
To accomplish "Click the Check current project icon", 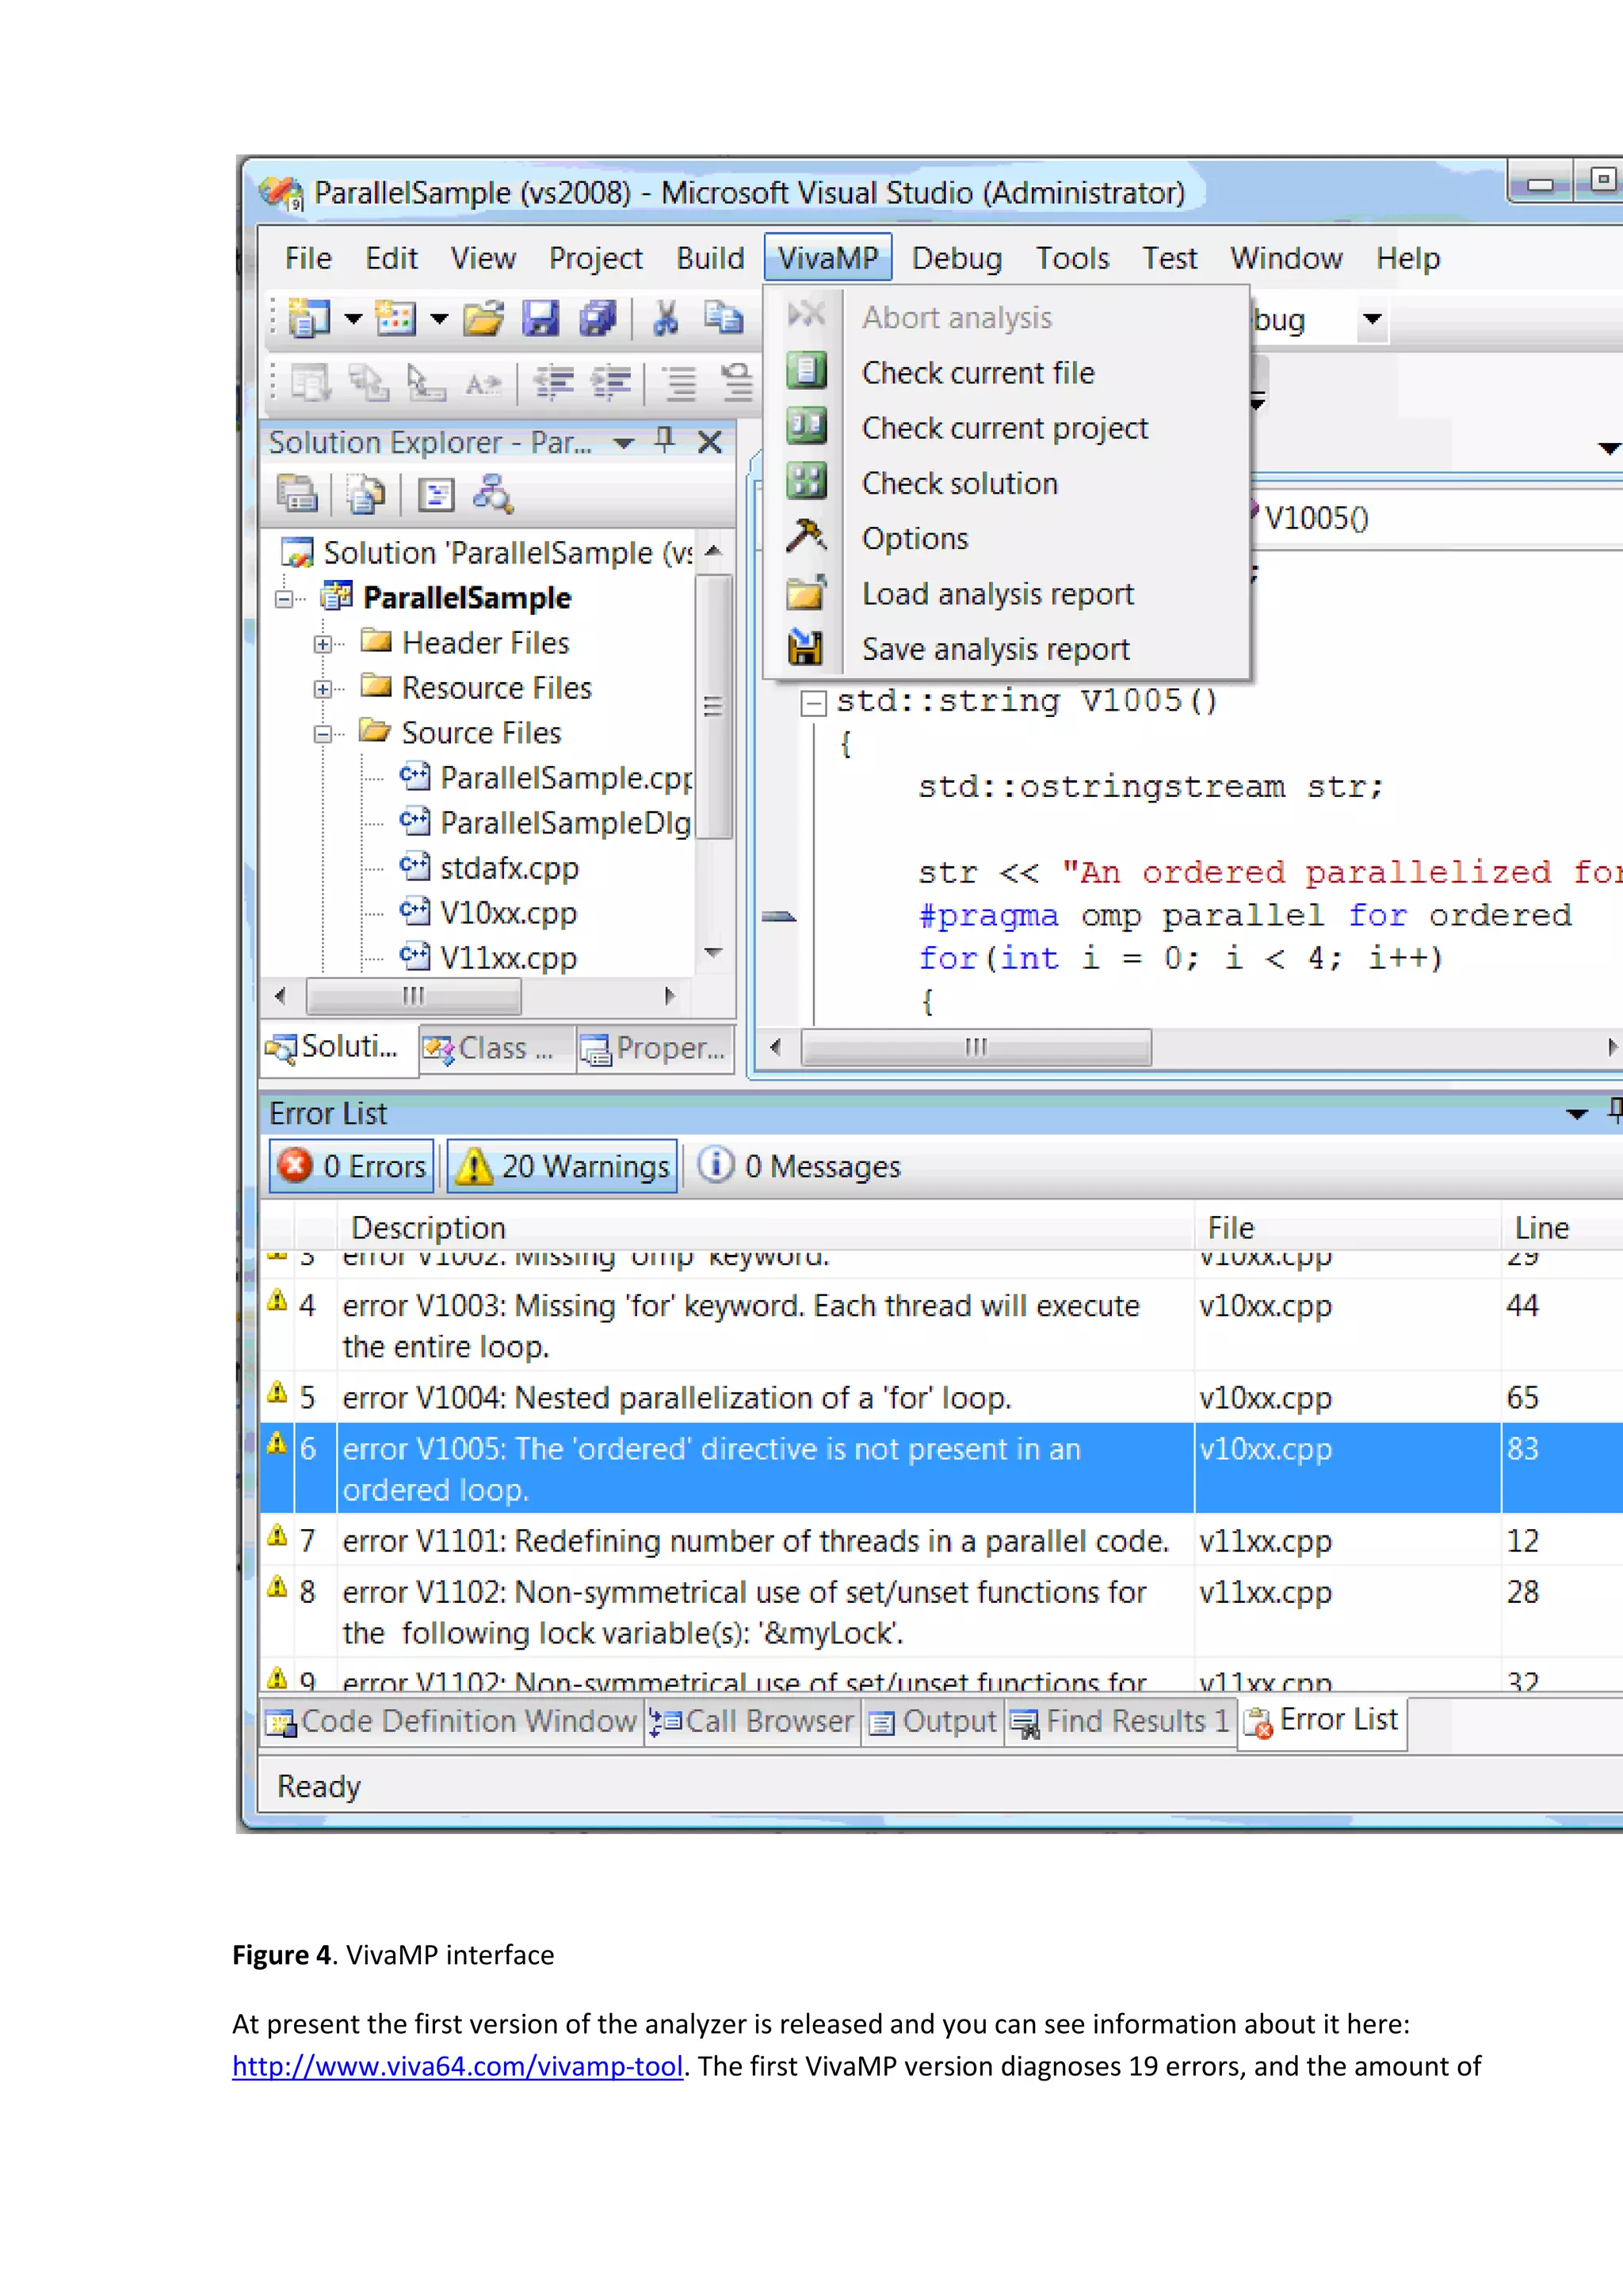I will pyautogui.click(x=806, y=426).
